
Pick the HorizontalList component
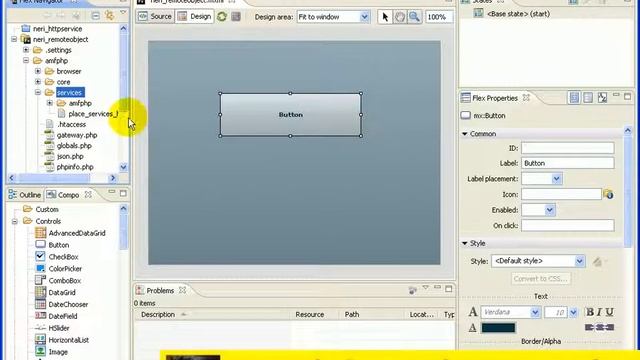click(68, 340)
